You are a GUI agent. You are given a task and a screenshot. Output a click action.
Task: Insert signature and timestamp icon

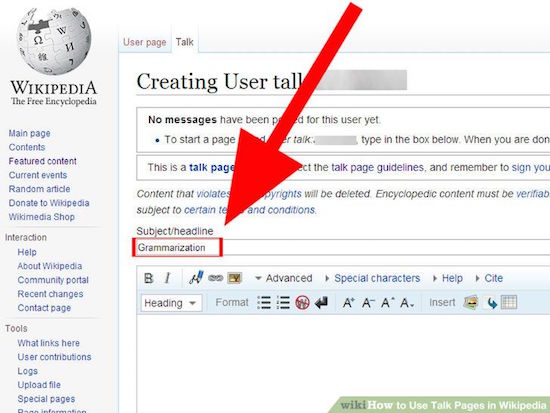point(196,277)
